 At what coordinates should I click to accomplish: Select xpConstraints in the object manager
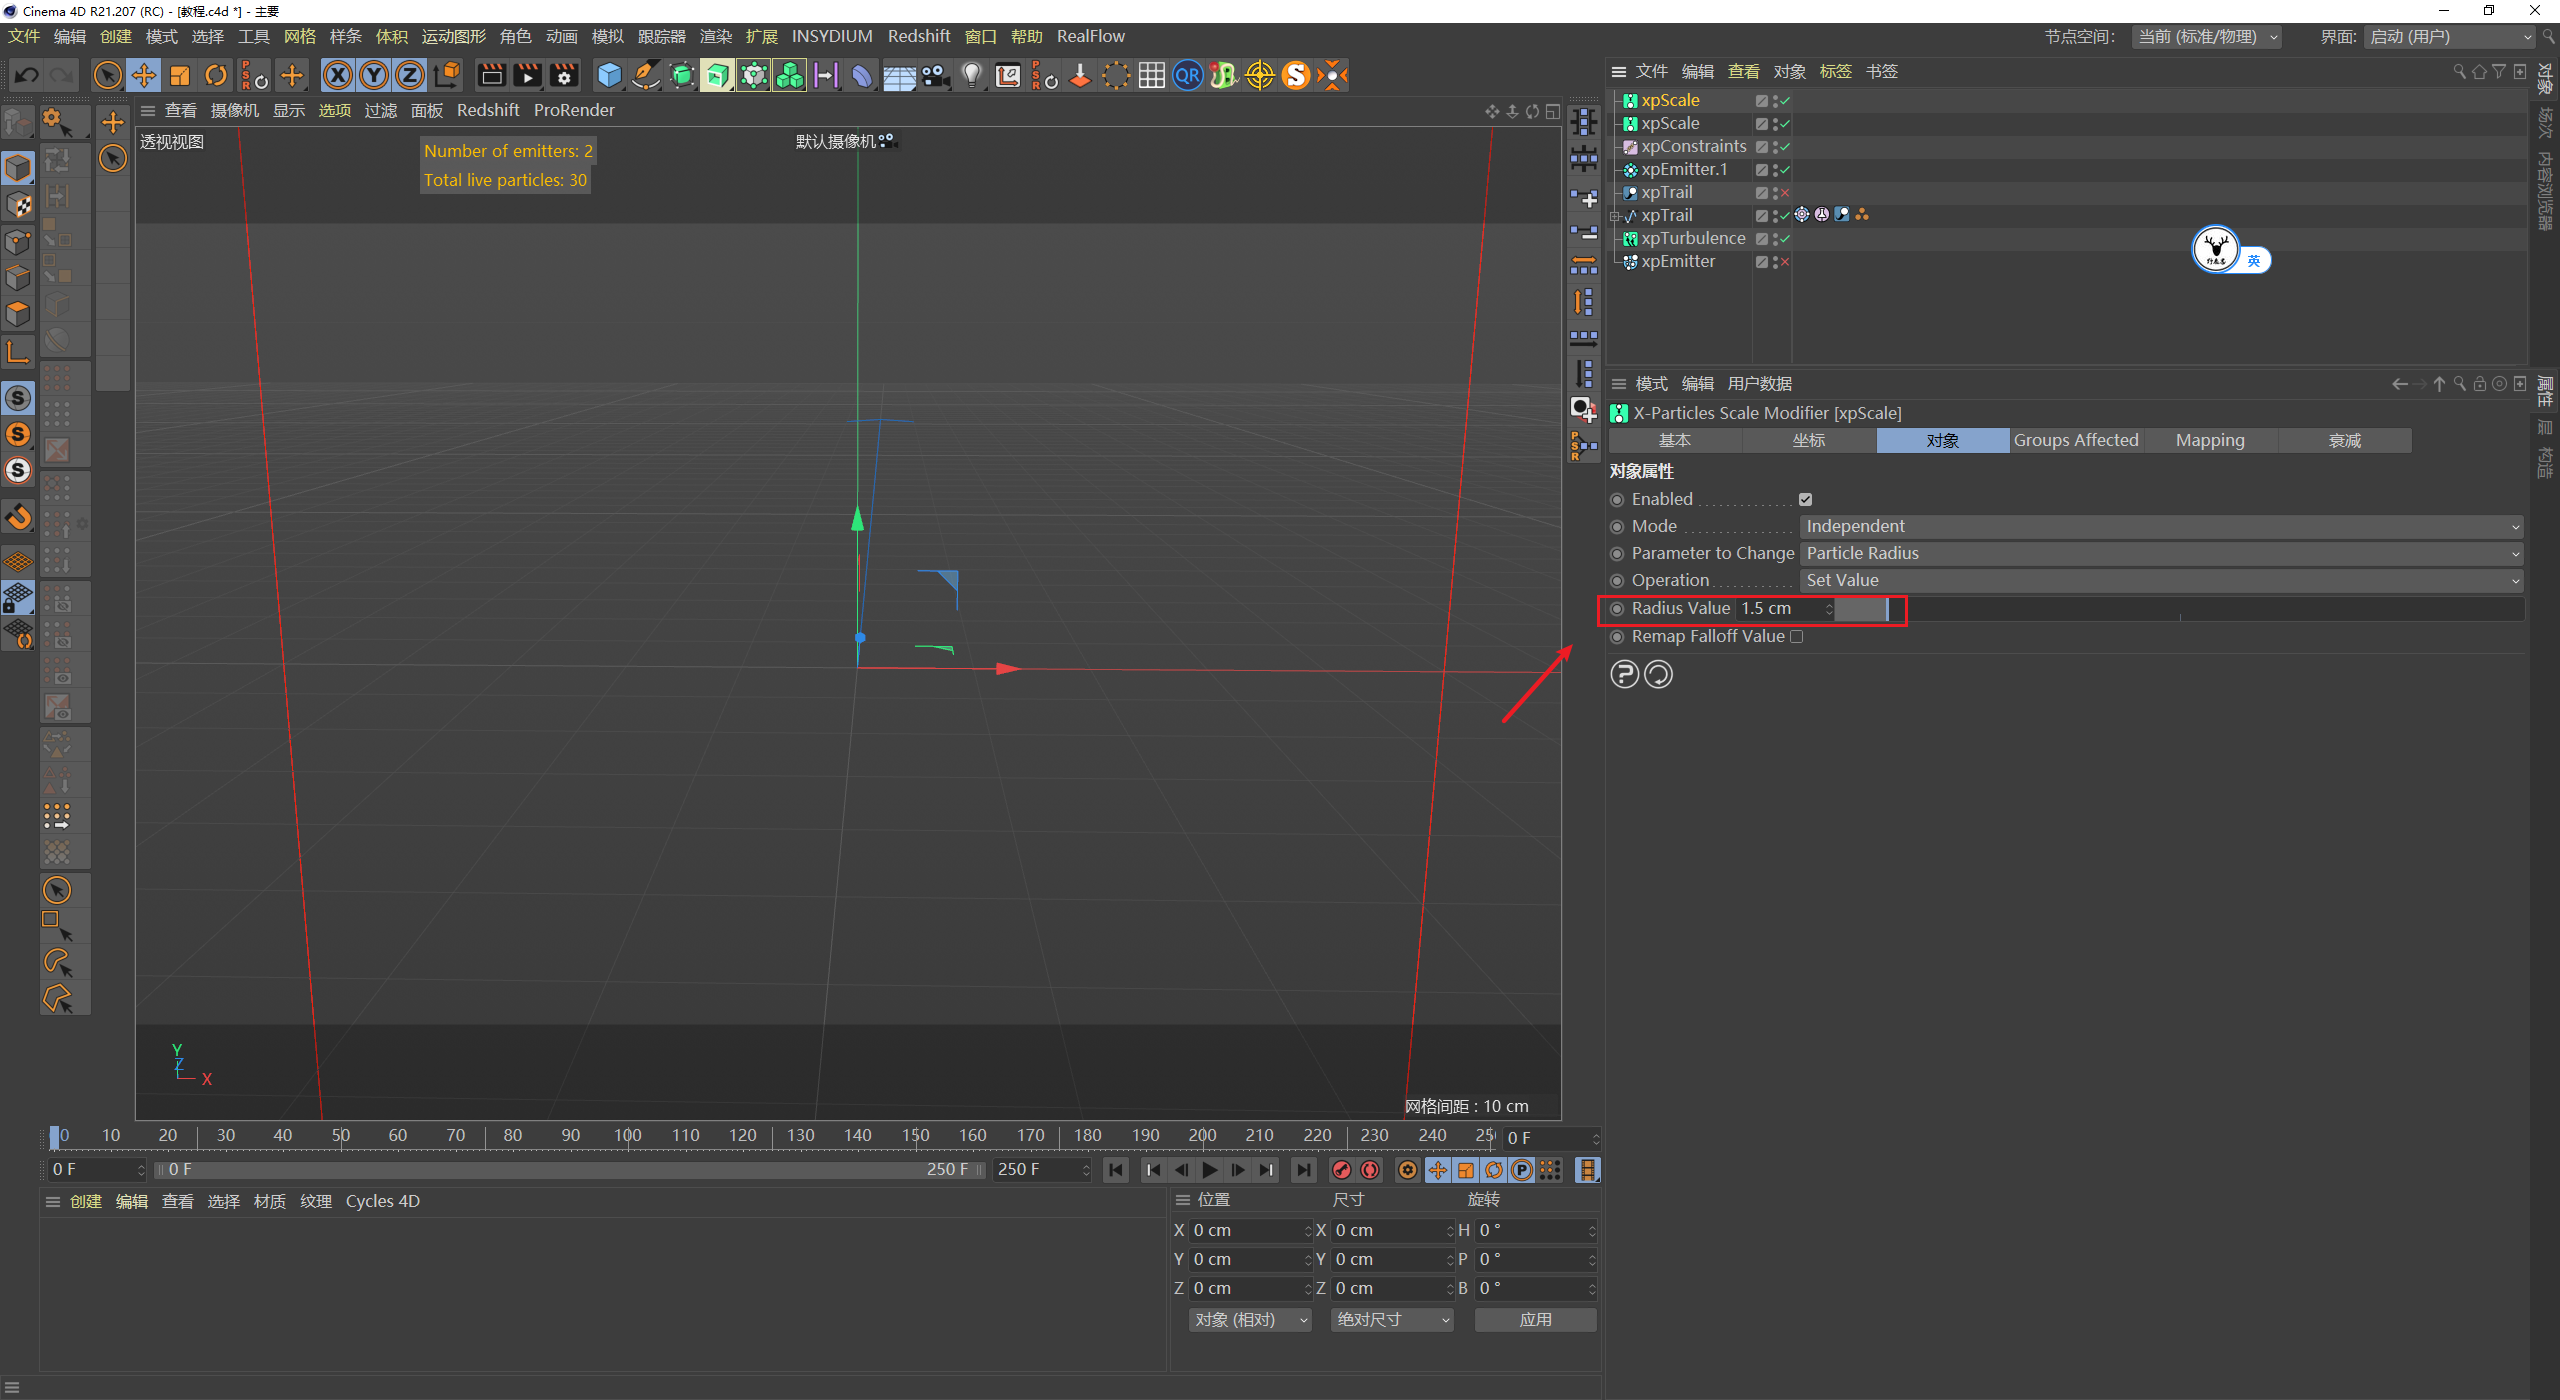click(1694, 147)
